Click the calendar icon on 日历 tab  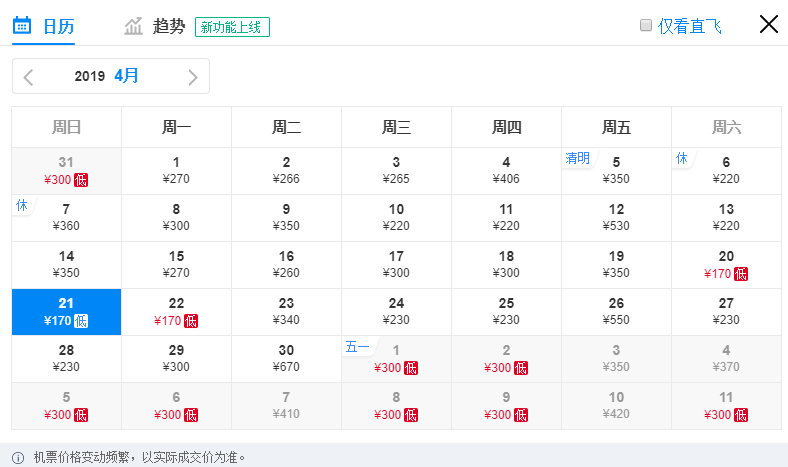[x=22, y=25]
